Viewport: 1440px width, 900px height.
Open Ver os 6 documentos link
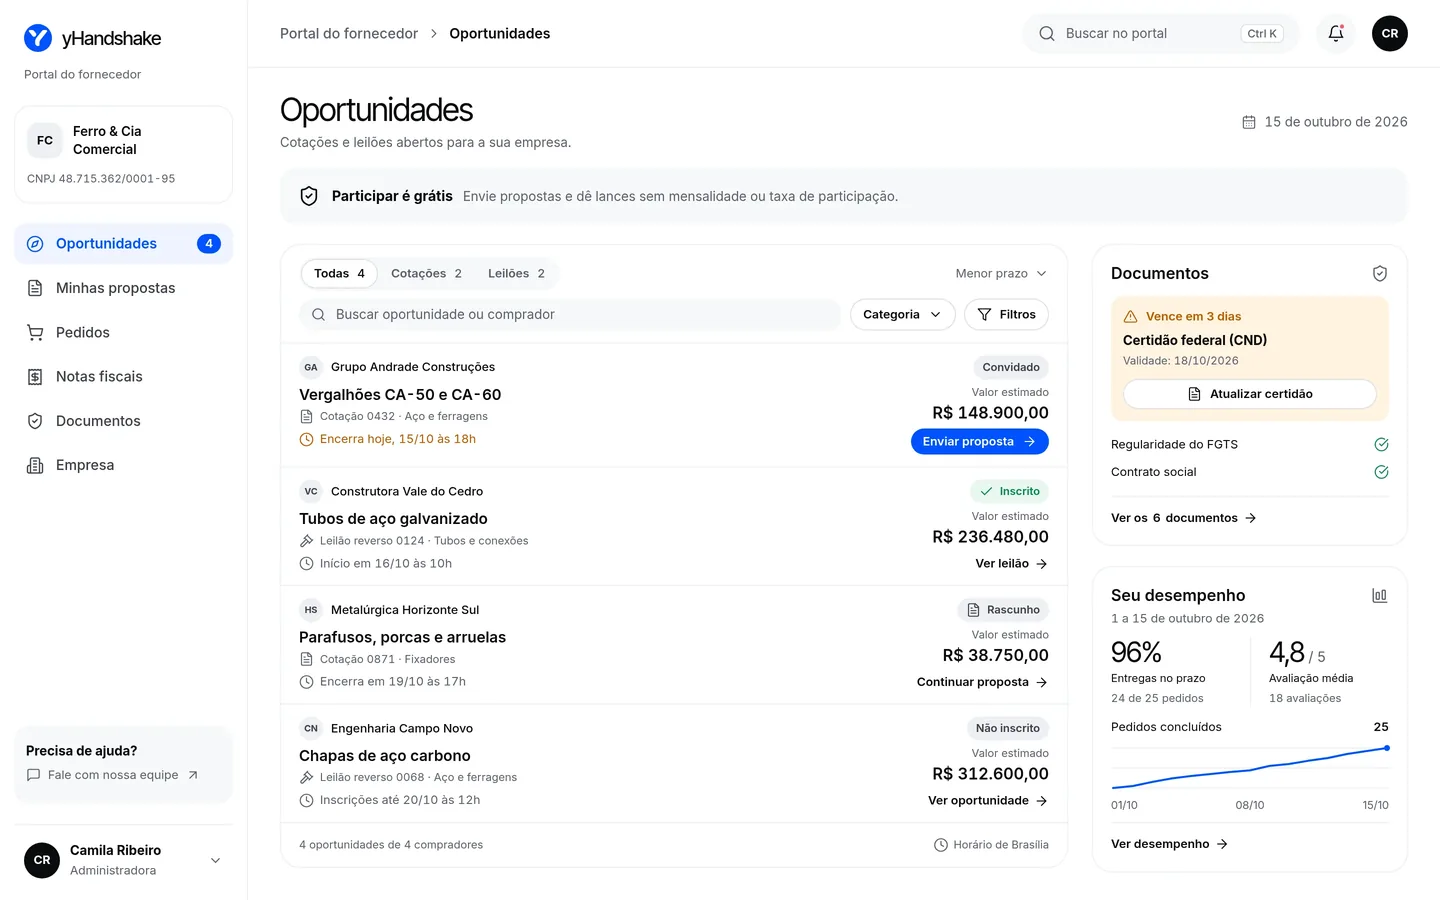1184,518
